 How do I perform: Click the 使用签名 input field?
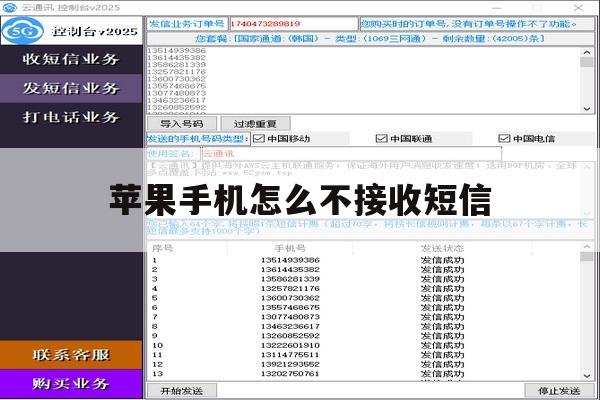click(351, 154)
